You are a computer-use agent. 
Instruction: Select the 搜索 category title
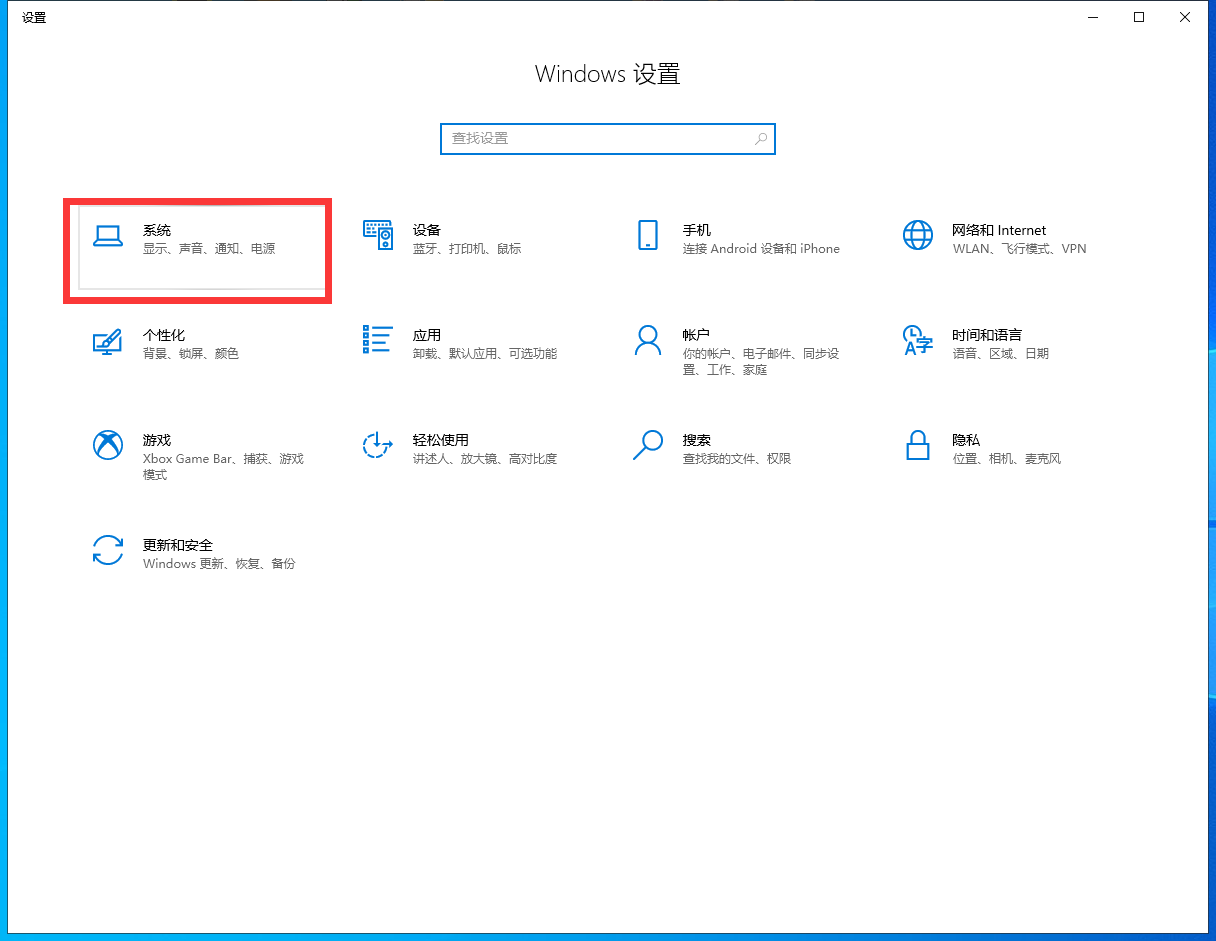697,440
